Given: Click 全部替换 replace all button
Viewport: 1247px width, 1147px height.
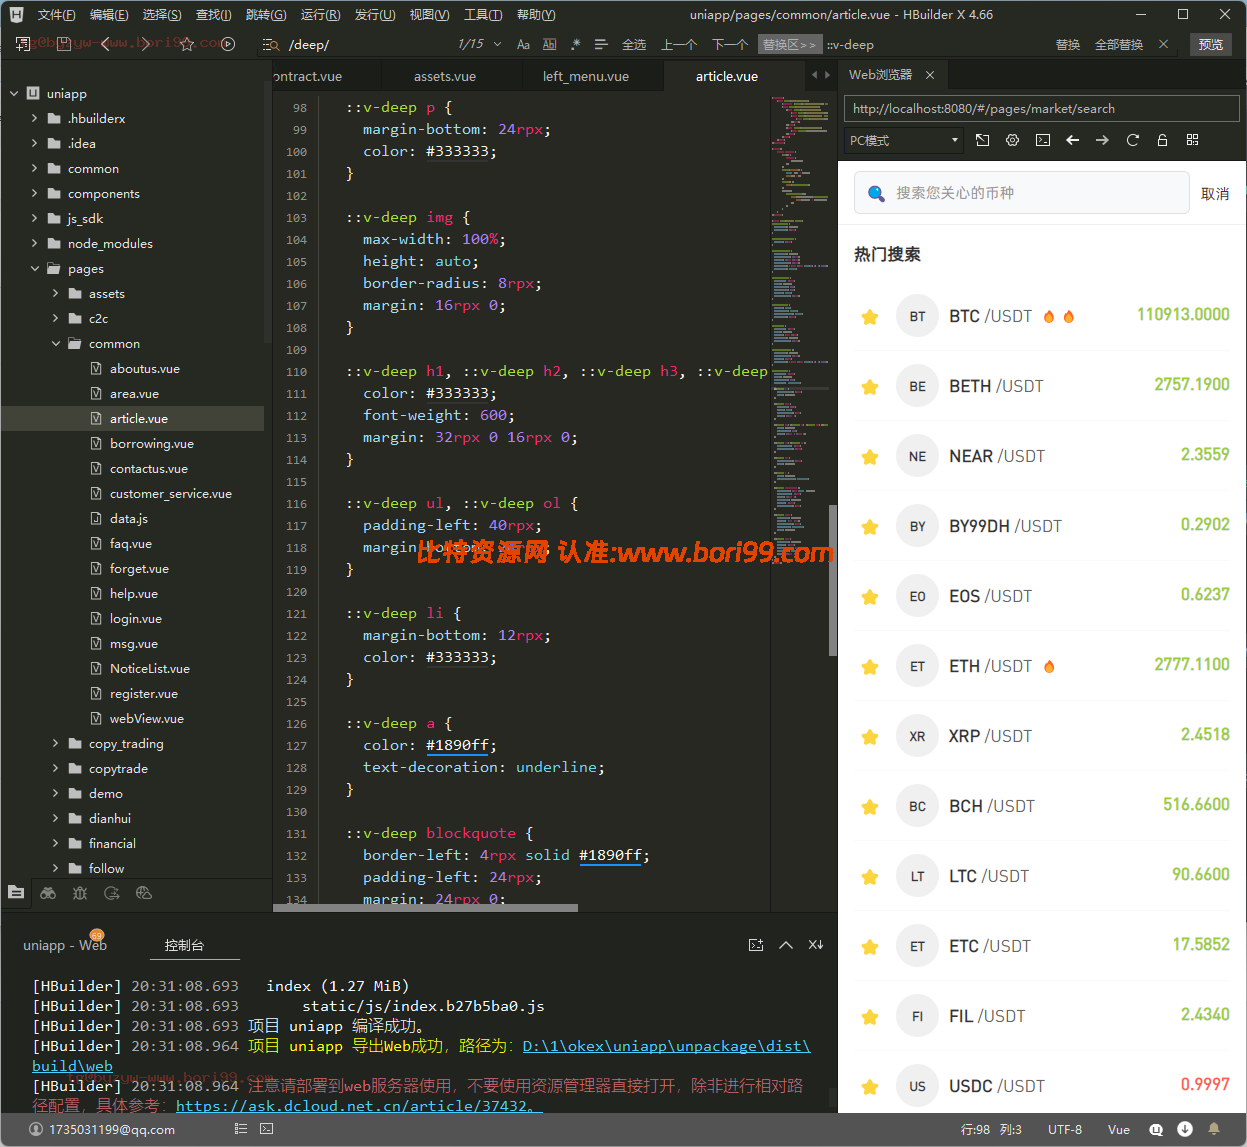Looking at the screenshot, I should coord(1119,44).
